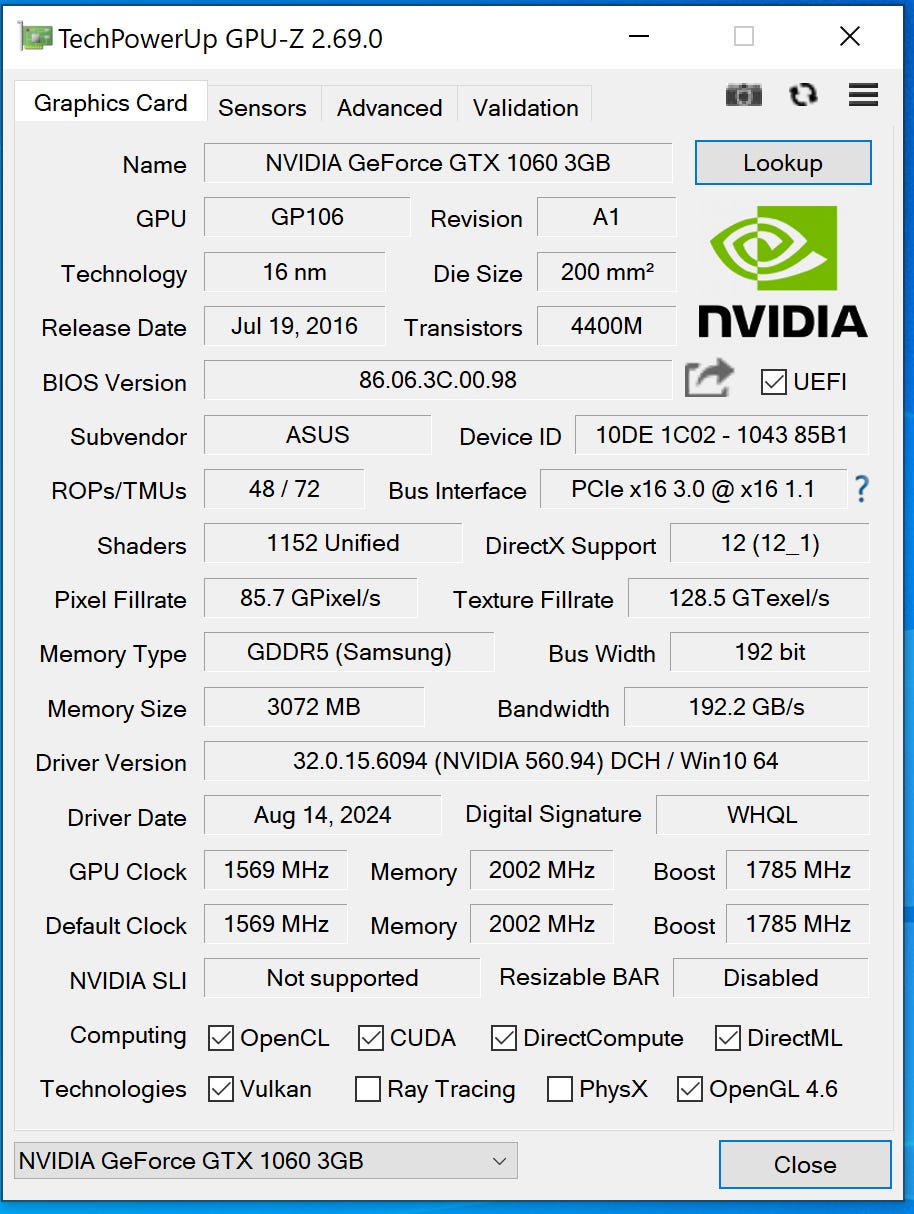Click the GPU-Z app icon in title bar

(34, 38)
